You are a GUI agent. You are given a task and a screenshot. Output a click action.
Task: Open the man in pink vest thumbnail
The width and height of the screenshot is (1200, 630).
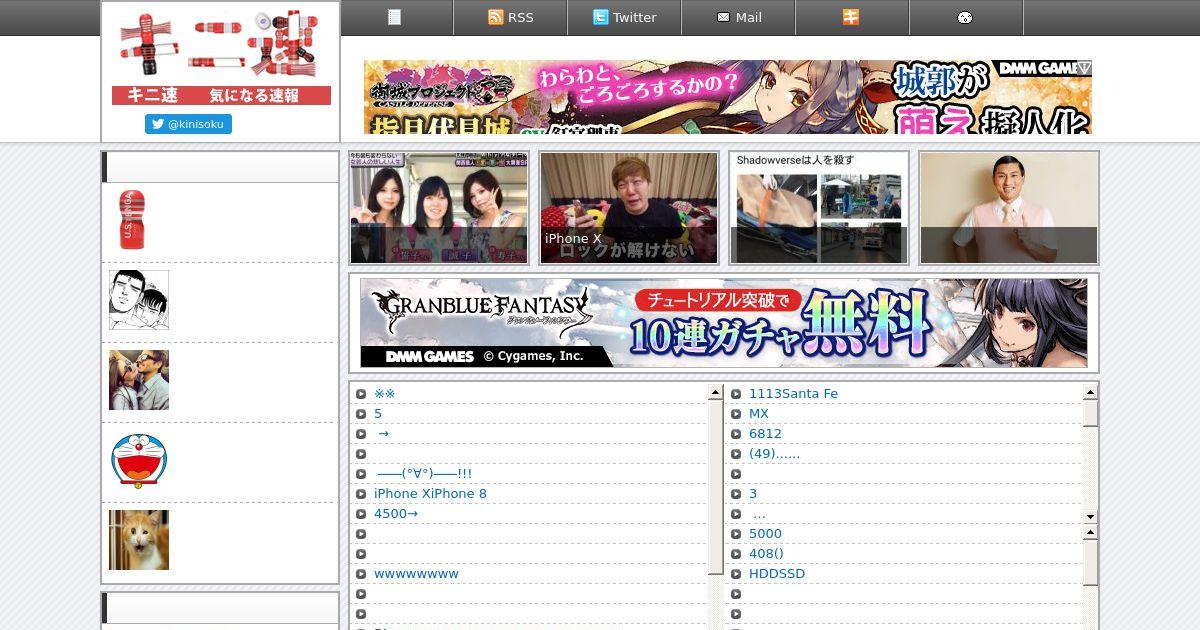(1009, 208)
